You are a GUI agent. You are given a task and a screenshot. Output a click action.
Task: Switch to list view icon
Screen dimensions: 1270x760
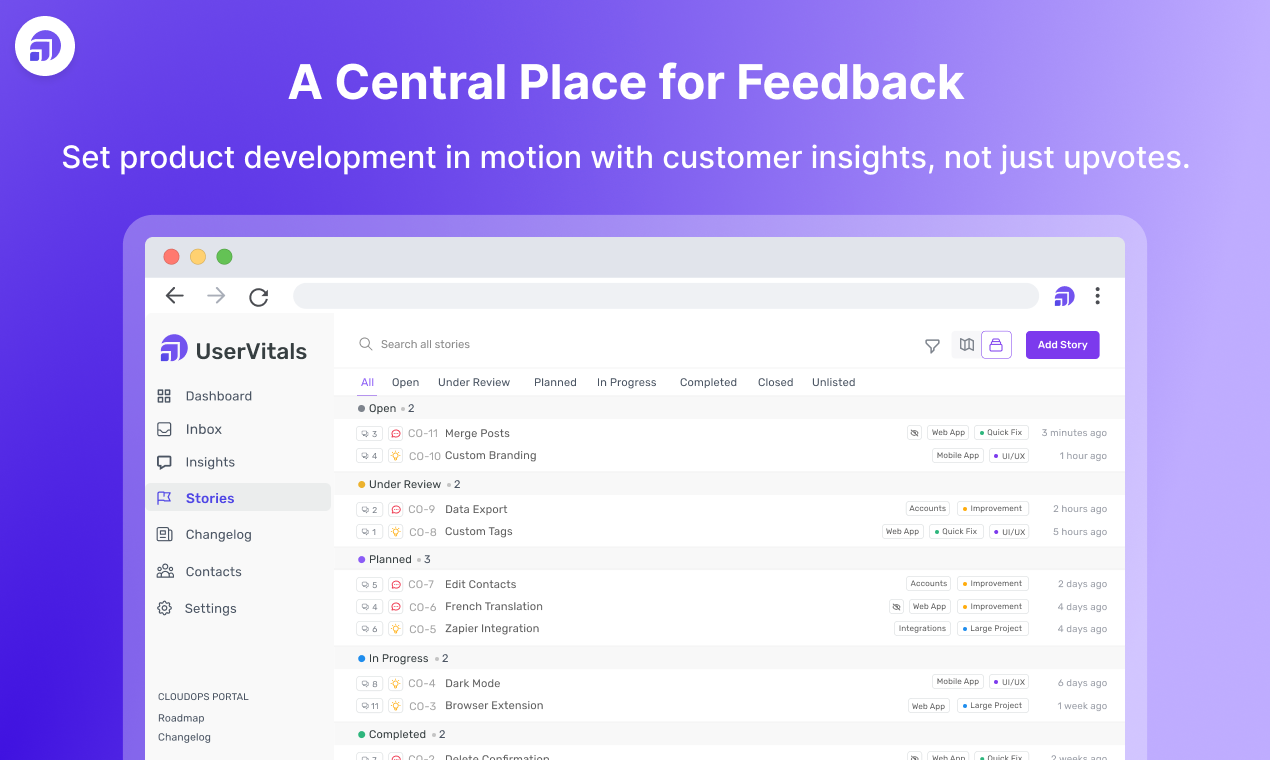point(996,345)
